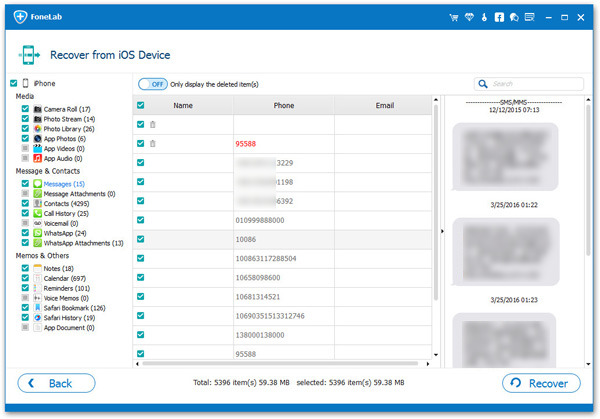The height and width of the screenshot is (419, 600).
Task: Click the Message Attachments icon
Action: pos(38,194)
